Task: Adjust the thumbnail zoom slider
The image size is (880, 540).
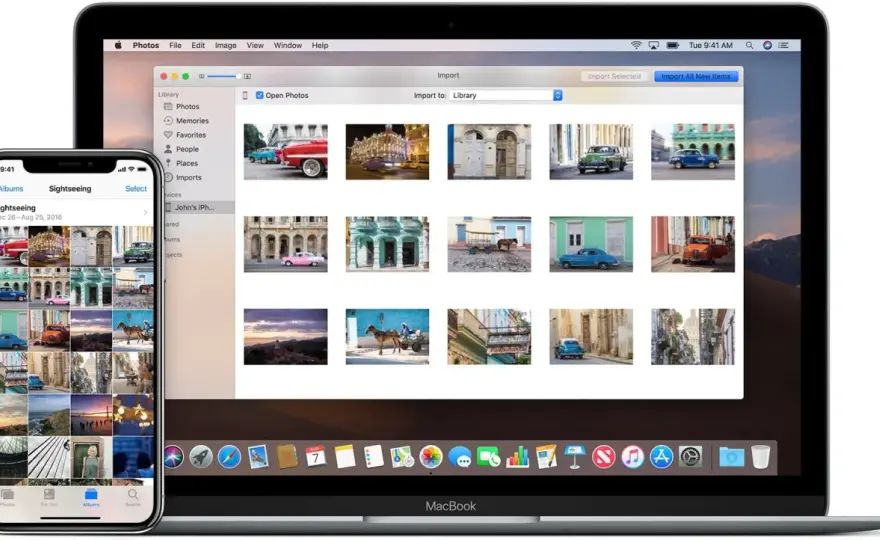Action: (224, 76)
